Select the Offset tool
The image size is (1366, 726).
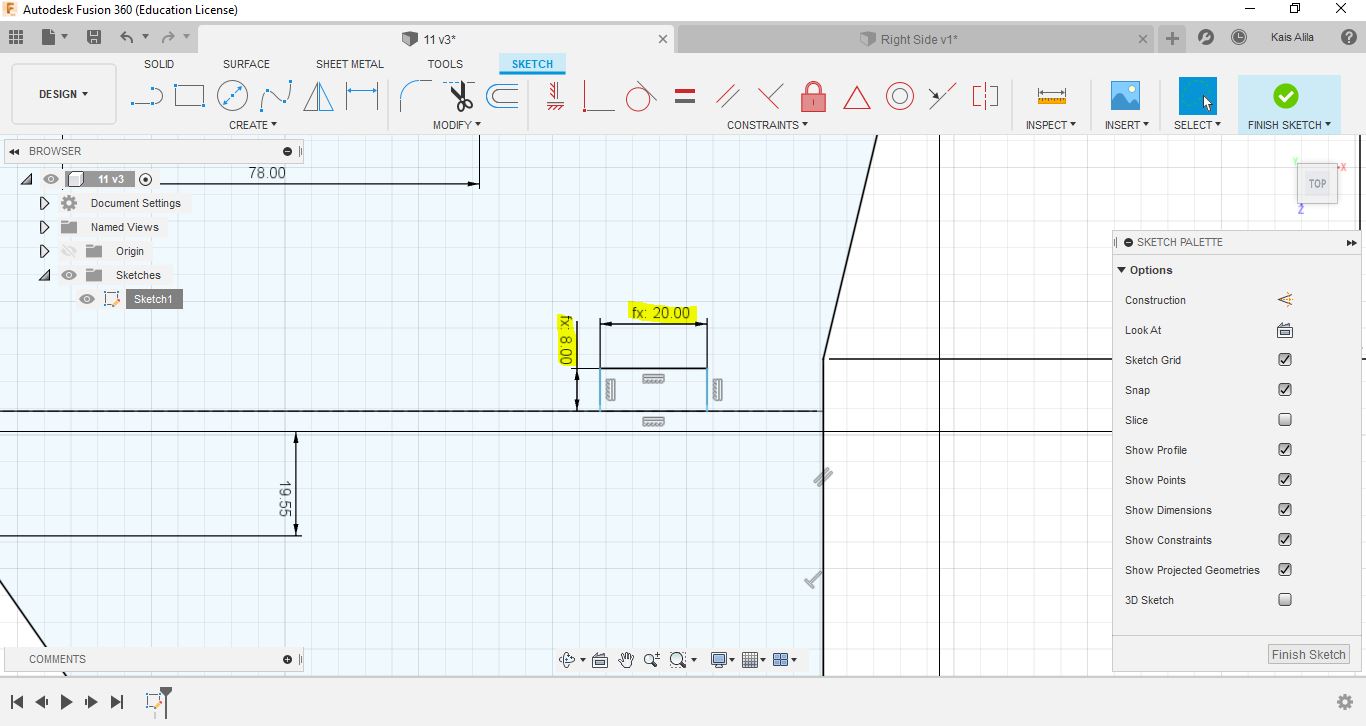point(502,96)
